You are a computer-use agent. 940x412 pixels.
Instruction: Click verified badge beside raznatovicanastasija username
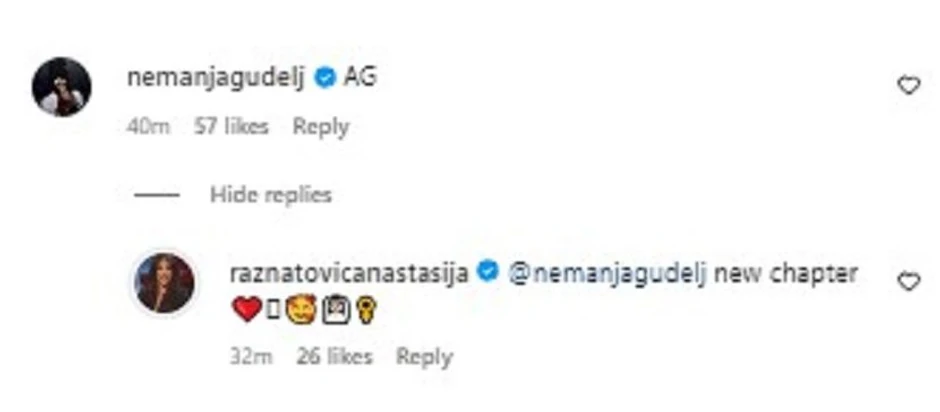488,273
